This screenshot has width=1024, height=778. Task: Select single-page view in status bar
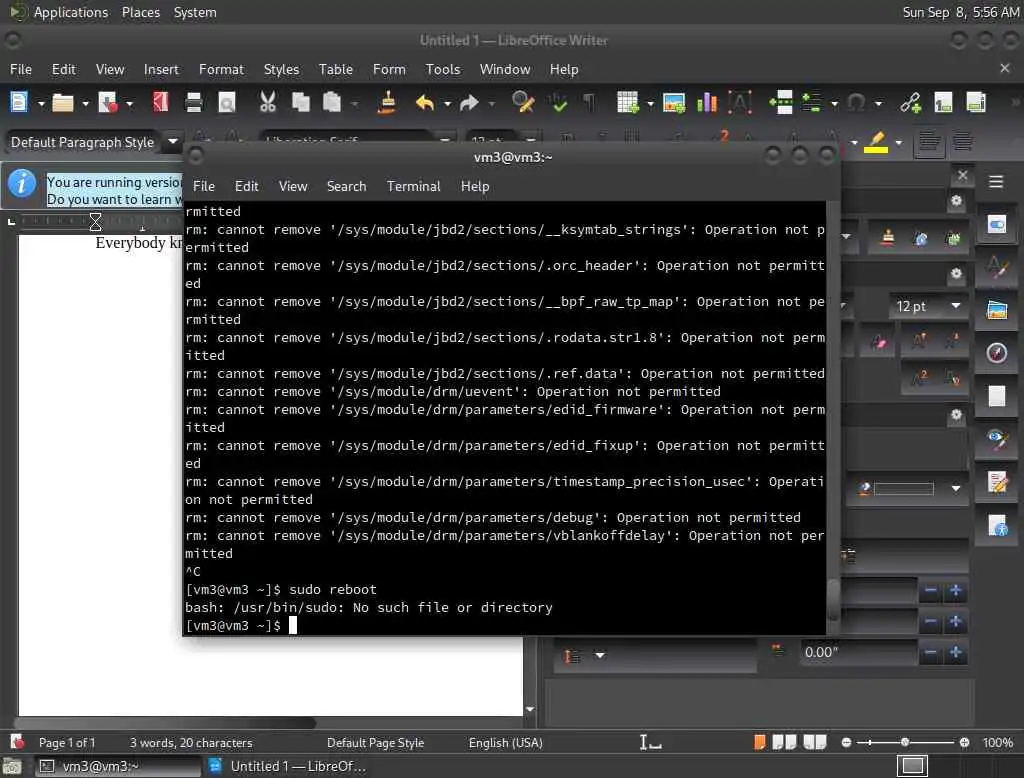[760, 742]
